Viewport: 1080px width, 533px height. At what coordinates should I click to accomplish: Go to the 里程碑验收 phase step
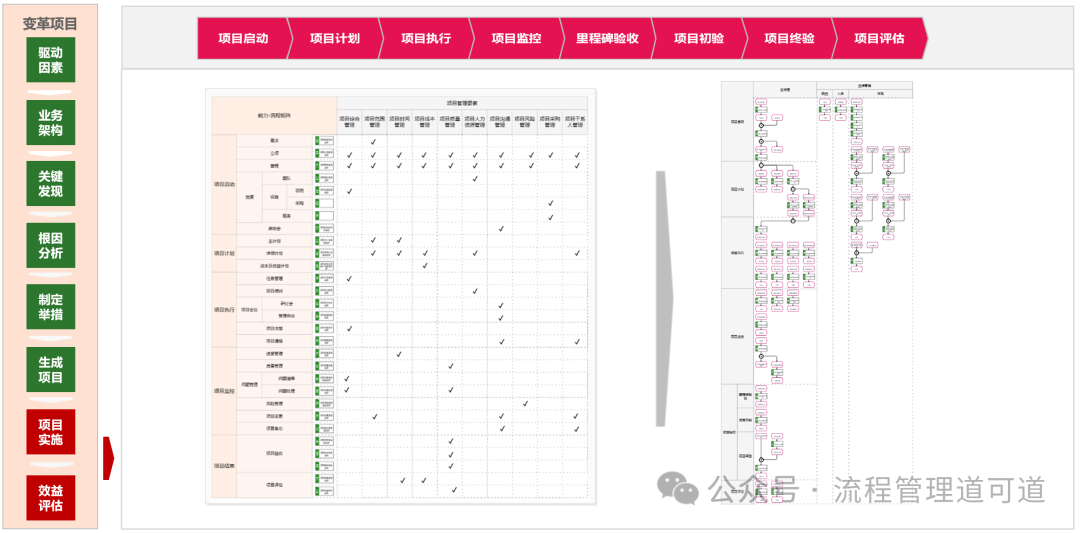click(607, 39)
